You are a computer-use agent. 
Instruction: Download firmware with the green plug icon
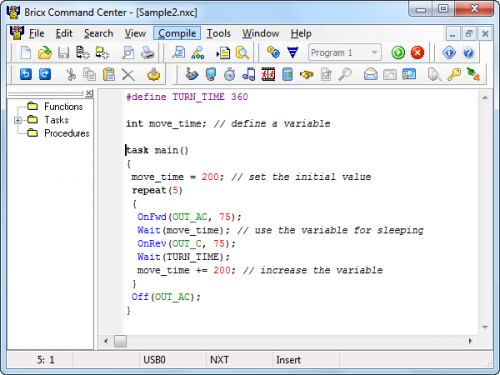point(473,74)
